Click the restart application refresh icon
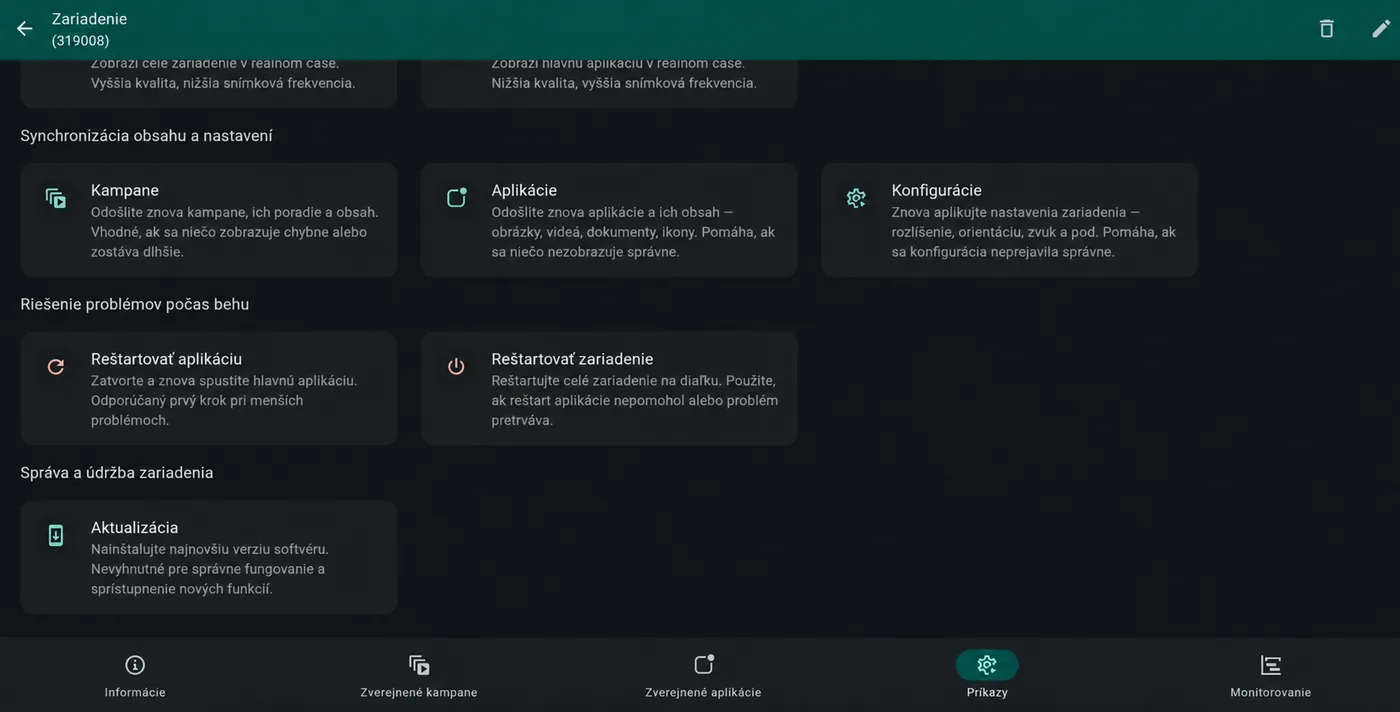Image resolution: width=1400 pixels, height=712 pixels. click(56, 367)
